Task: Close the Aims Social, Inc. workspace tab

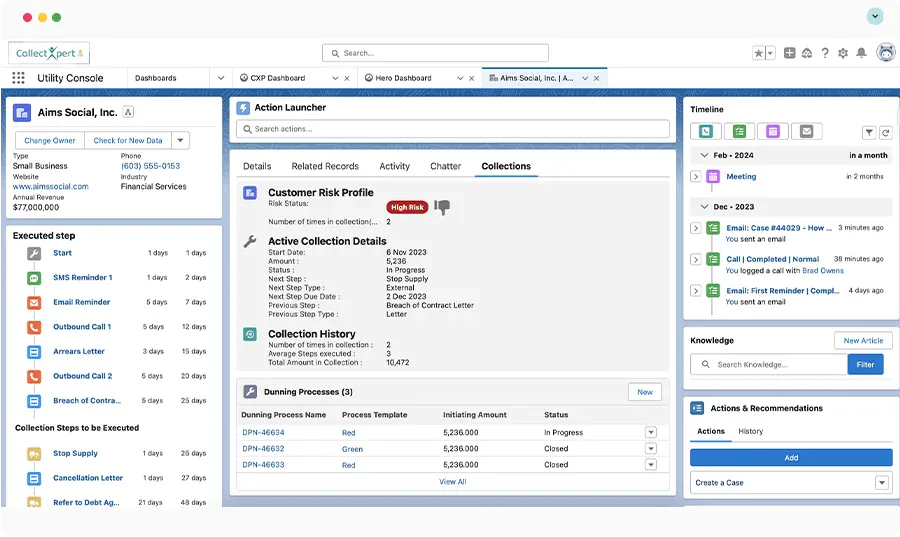Action: point(596,78)
